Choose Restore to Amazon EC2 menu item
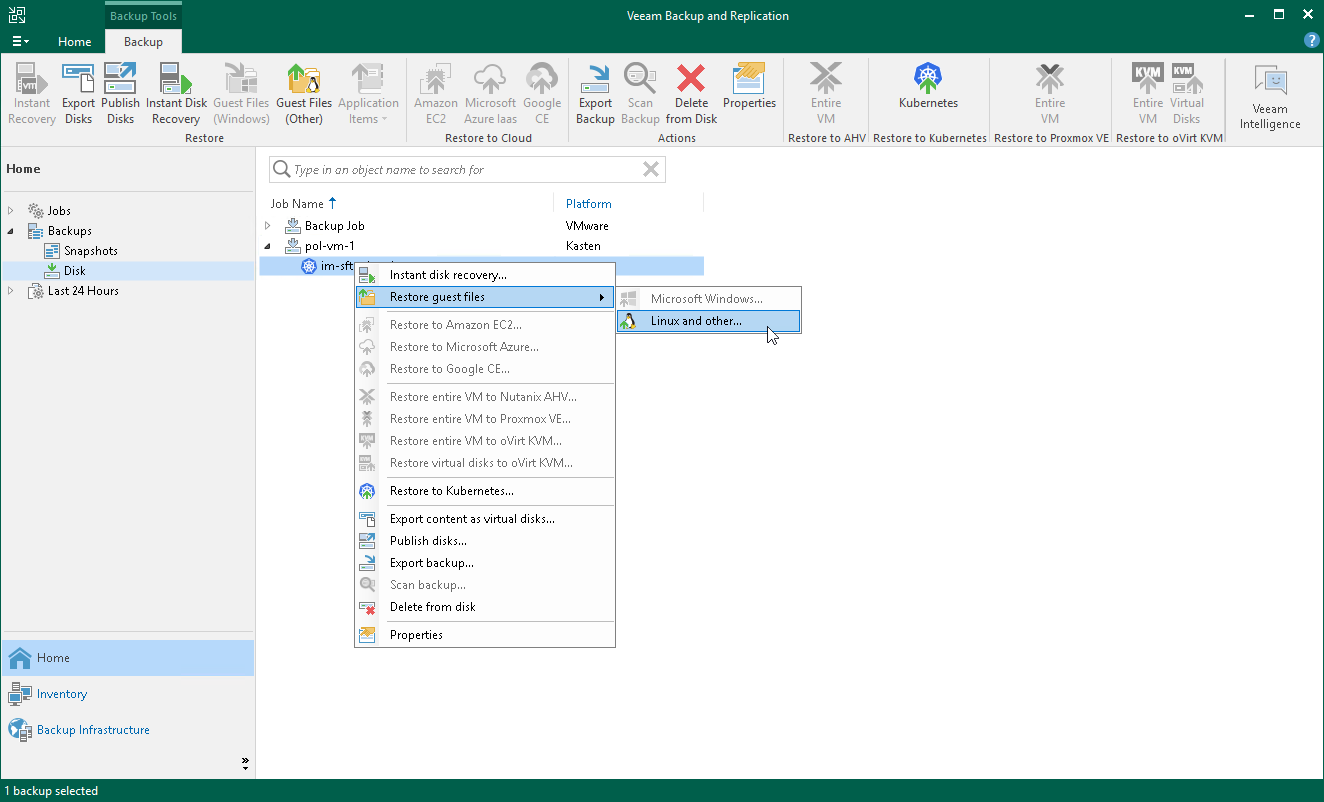This screenshot has height=802, width=1324. tap(485, 325)
